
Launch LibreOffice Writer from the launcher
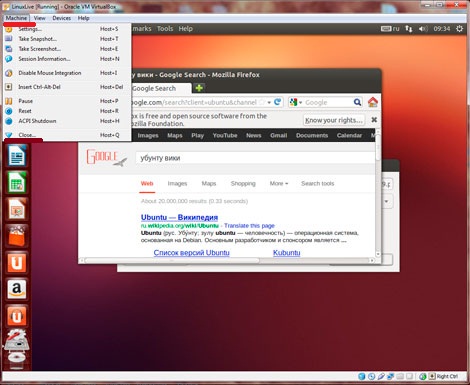coord(17,156)
